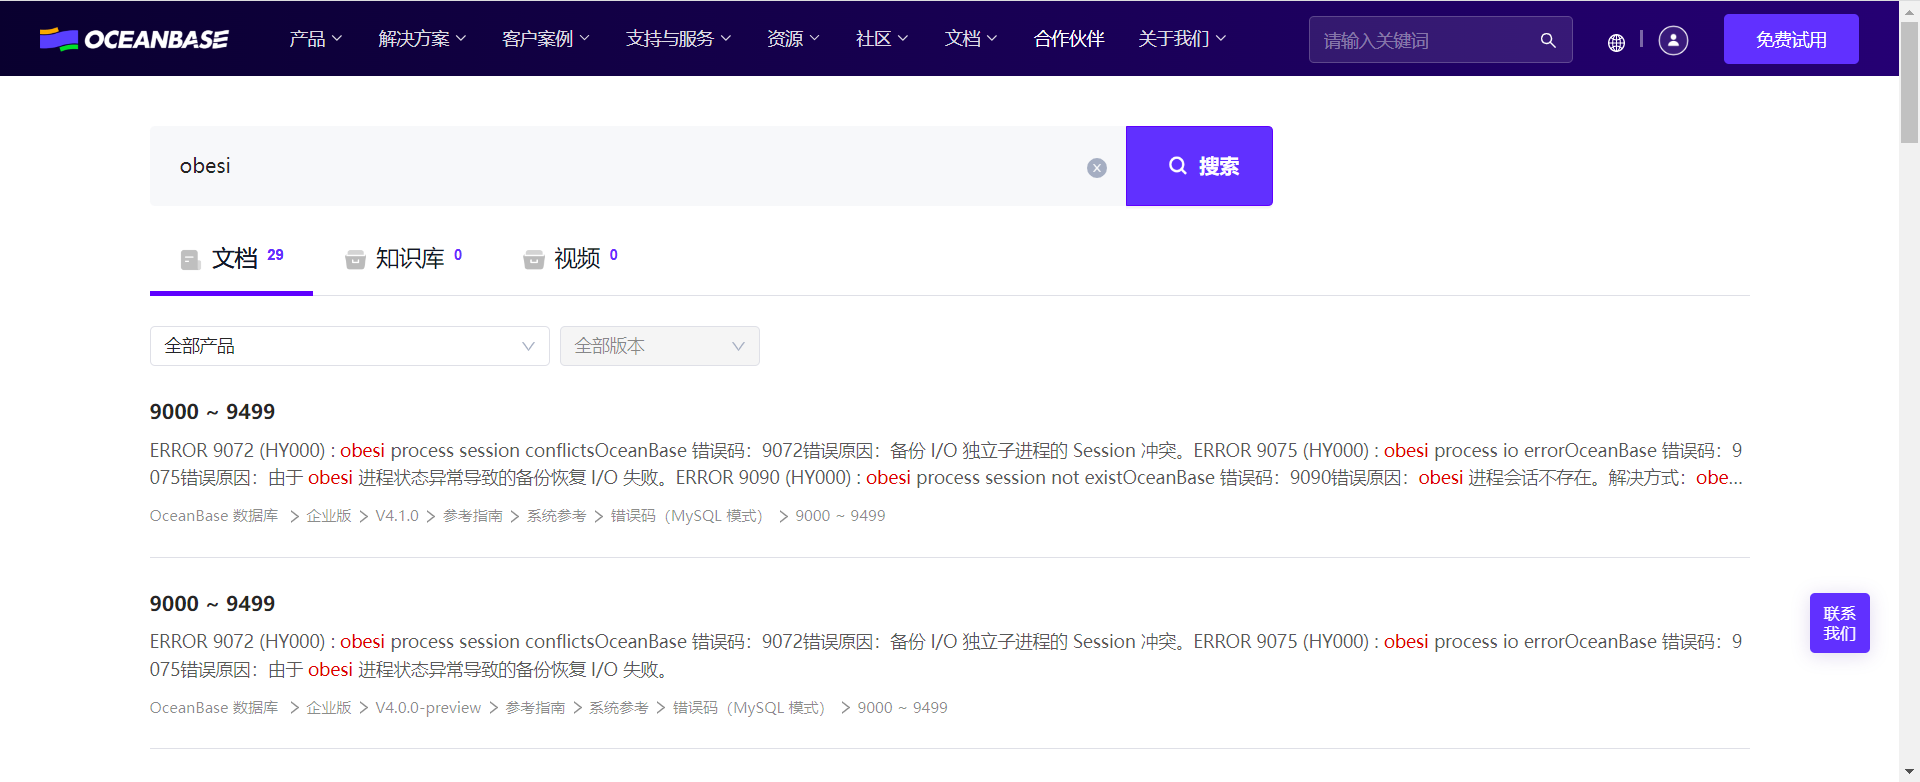Click the 免费试用 button
Screen dimensions: 1920x782
[x=1791, y=39]
